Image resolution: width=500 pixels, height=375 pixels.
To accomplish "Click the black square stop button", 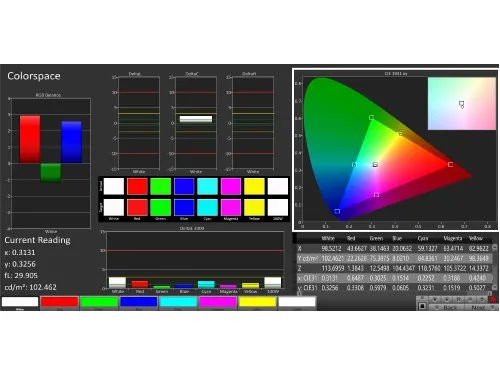I will (x=422, y=306).
